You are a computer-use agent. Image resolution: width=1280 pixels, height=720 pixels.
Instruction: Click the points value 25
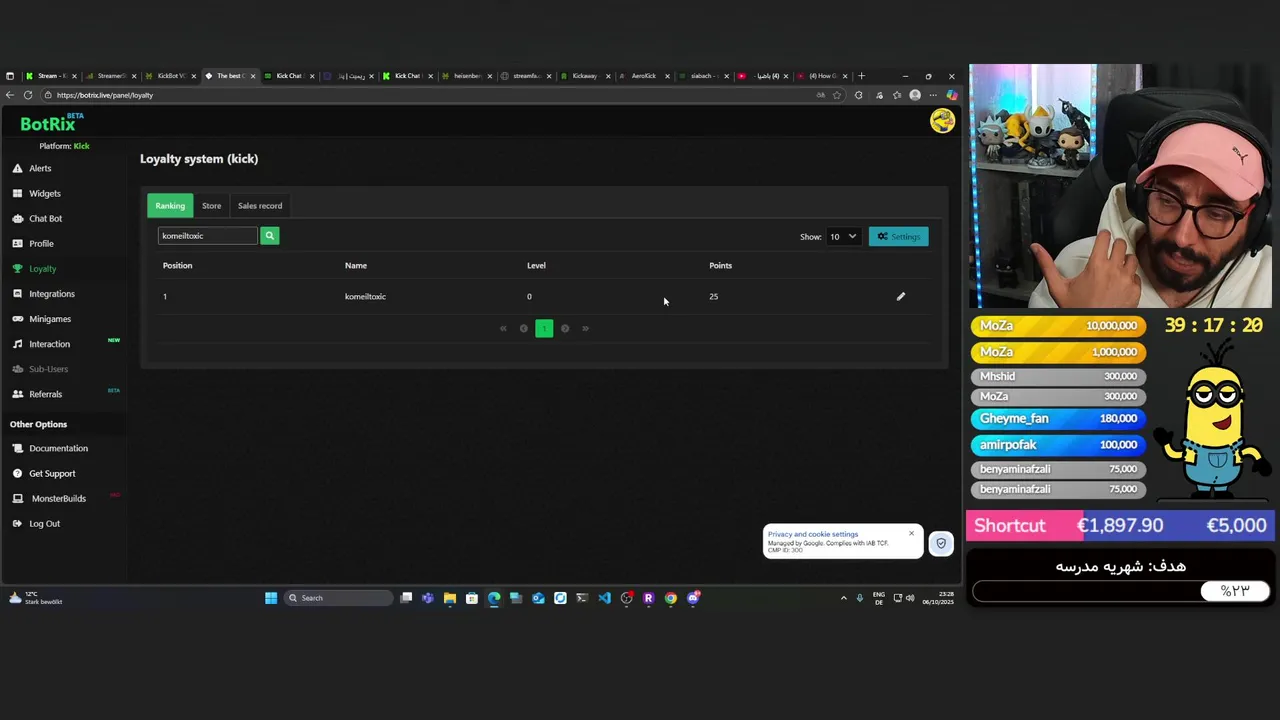(713, 296)
